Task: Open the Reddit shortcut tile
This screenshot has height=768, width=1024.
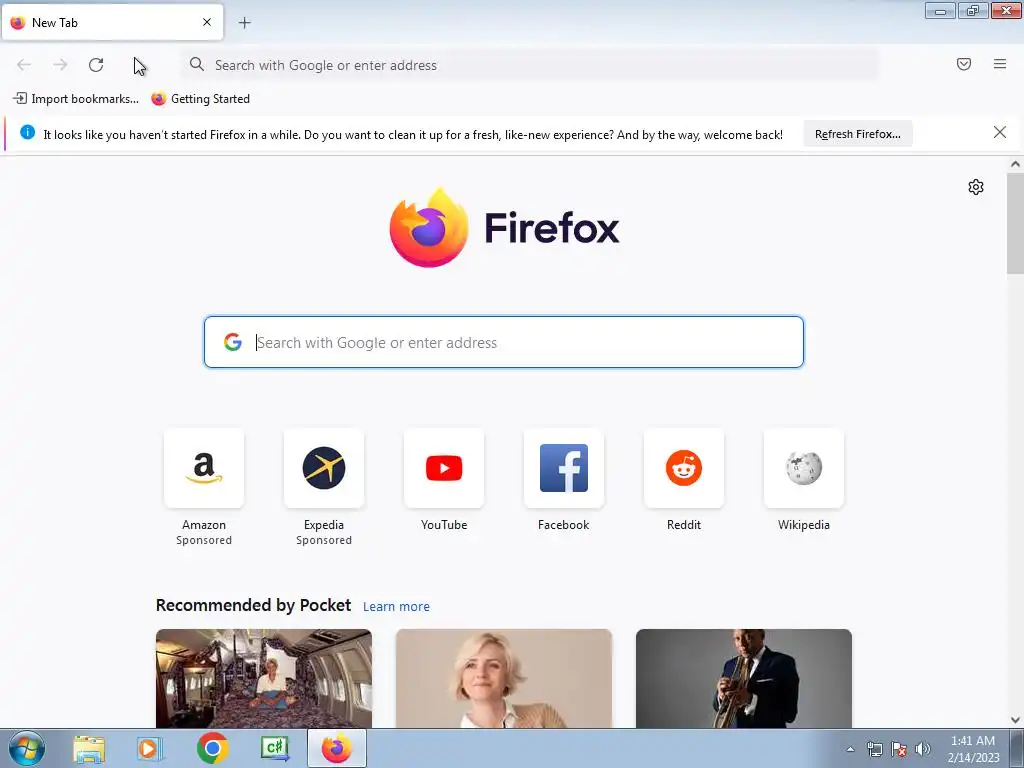Action: tap(684, 468)
